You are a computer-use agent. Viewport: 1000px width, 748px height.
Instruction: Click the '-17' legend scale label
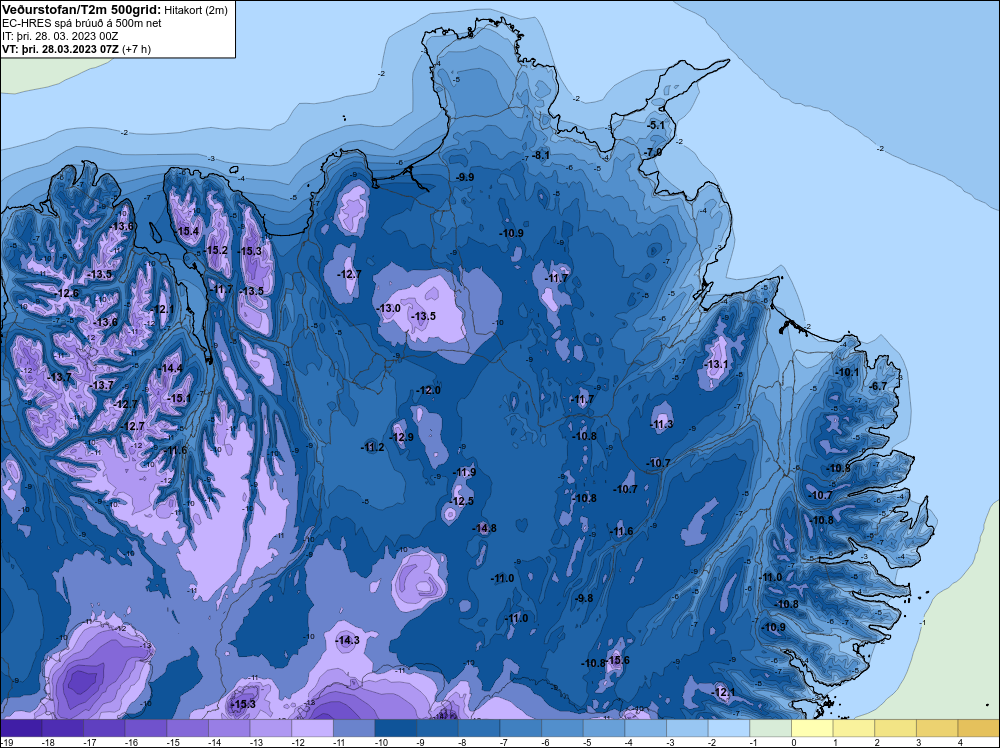click(88, 742)
